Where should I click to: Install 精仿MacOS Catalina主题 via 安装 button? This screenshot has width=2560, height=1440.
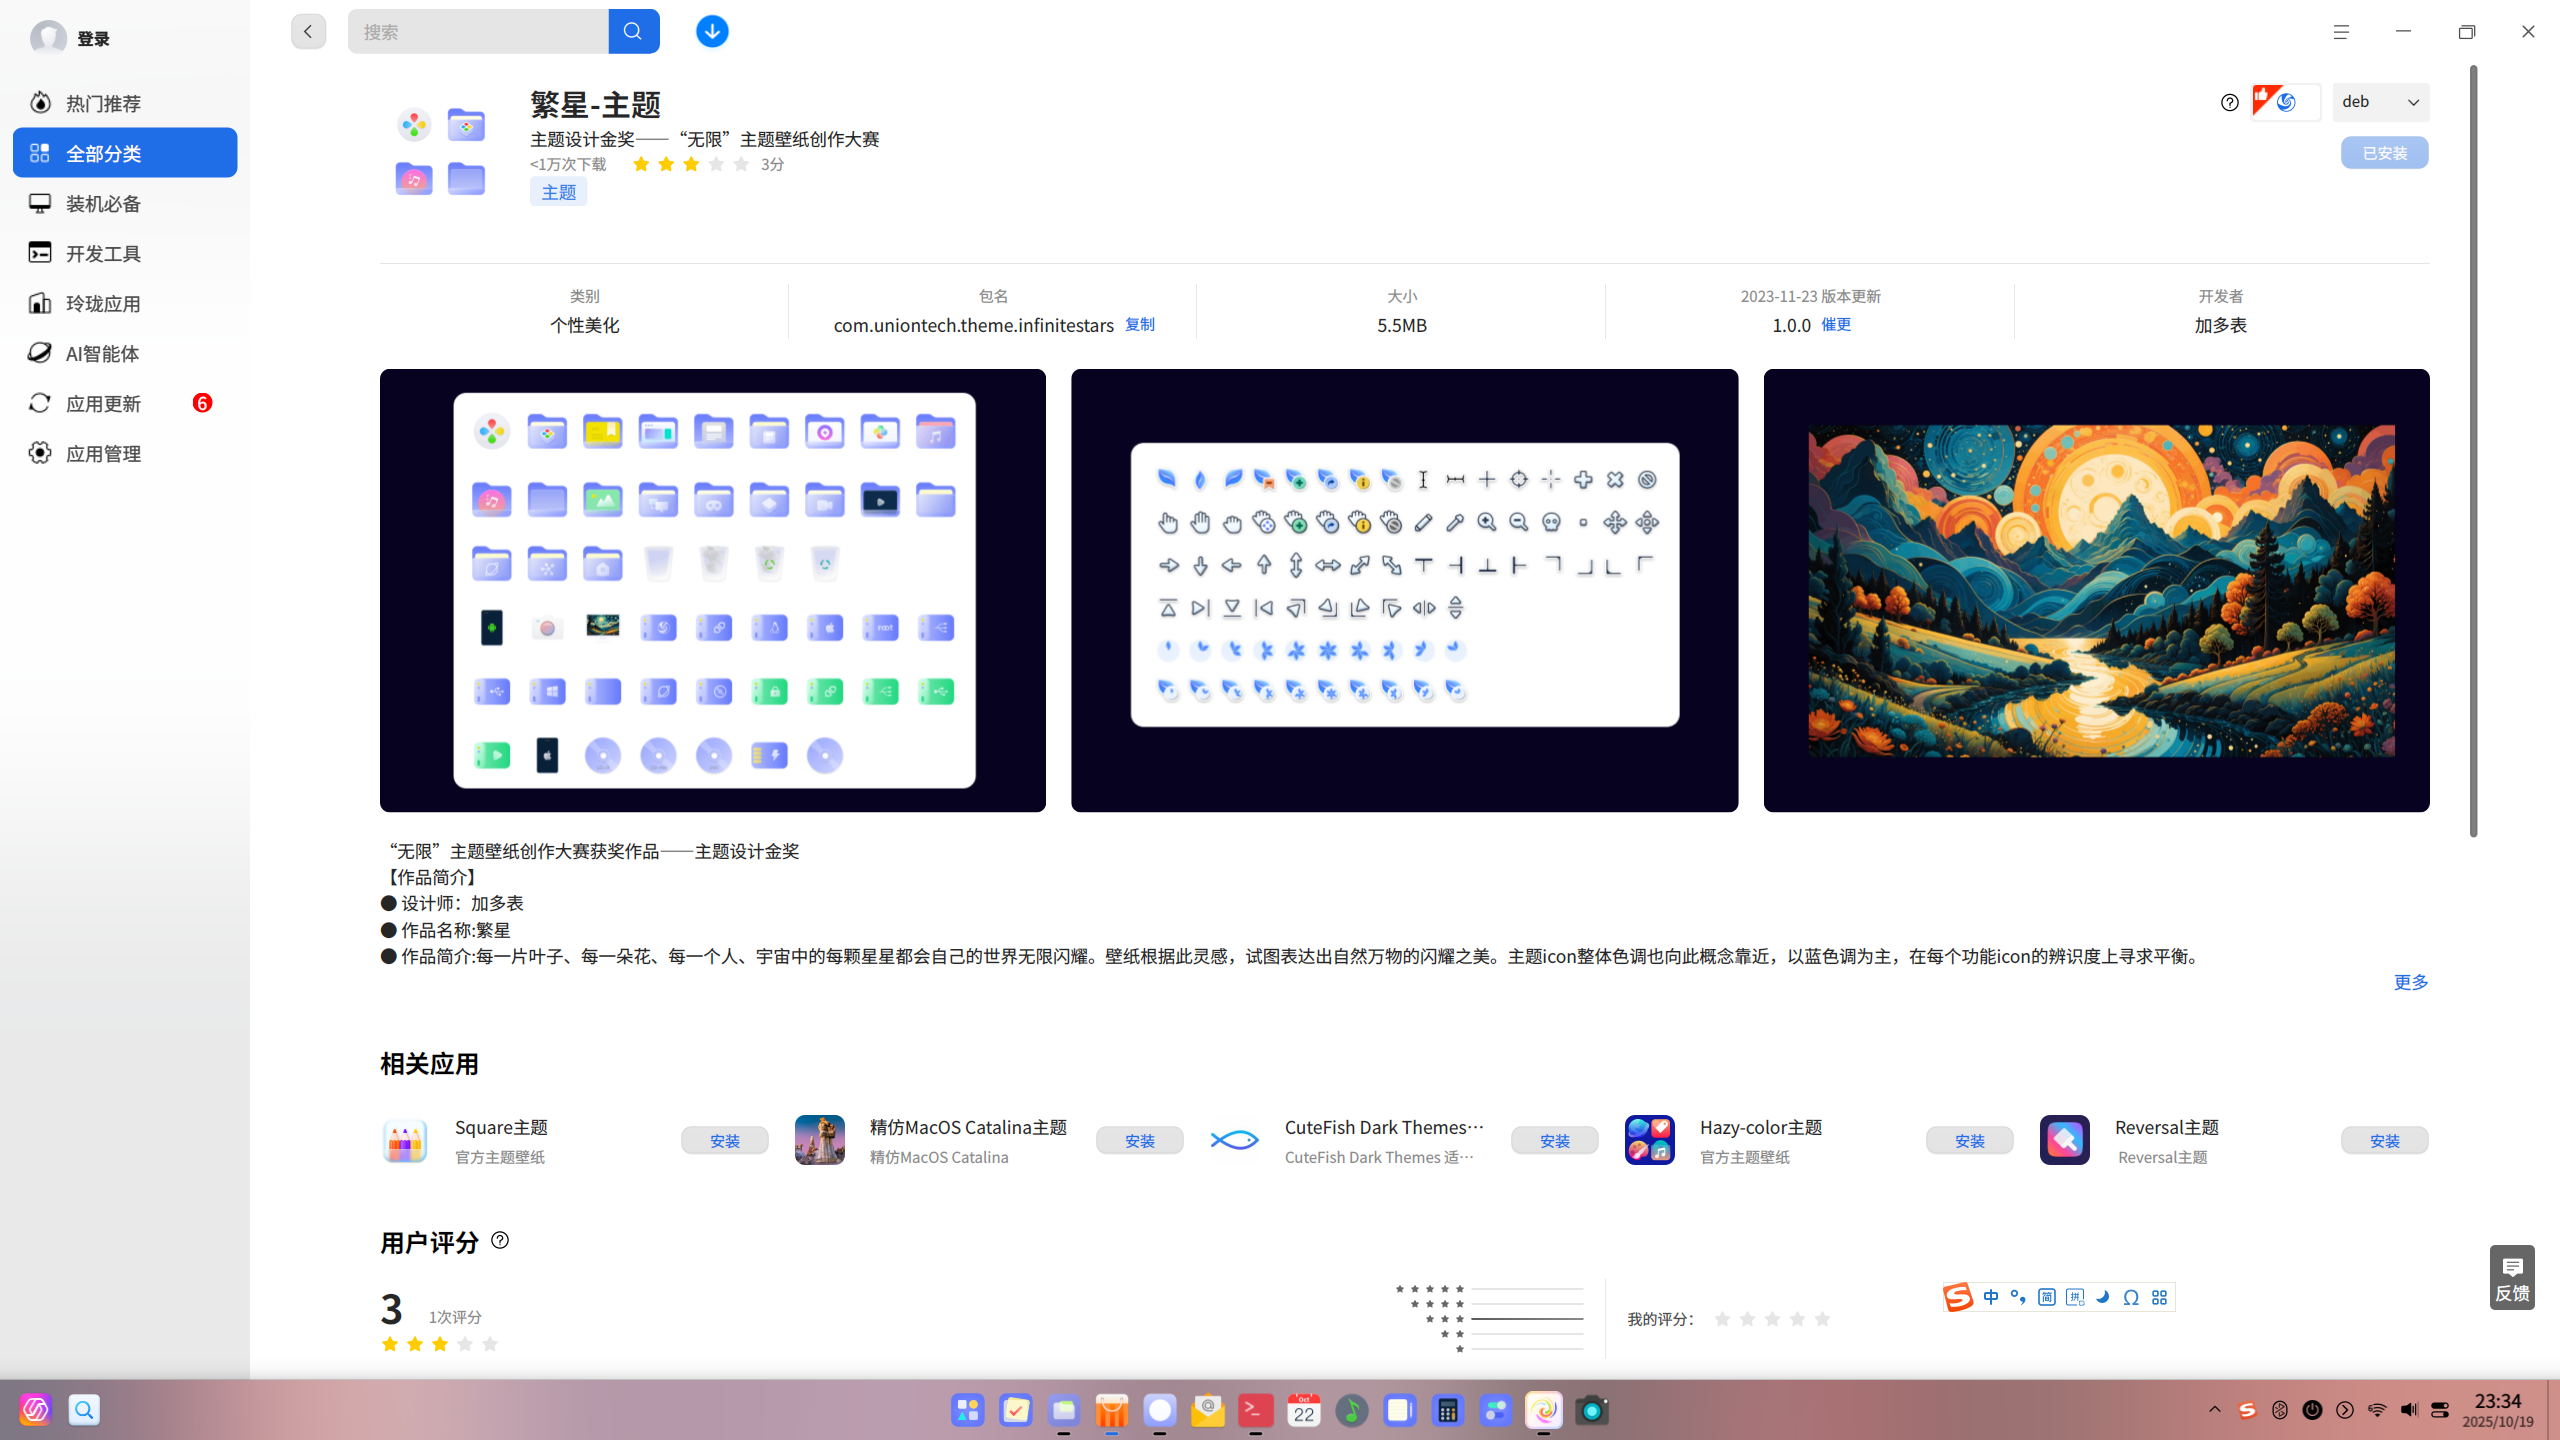1140,1140
